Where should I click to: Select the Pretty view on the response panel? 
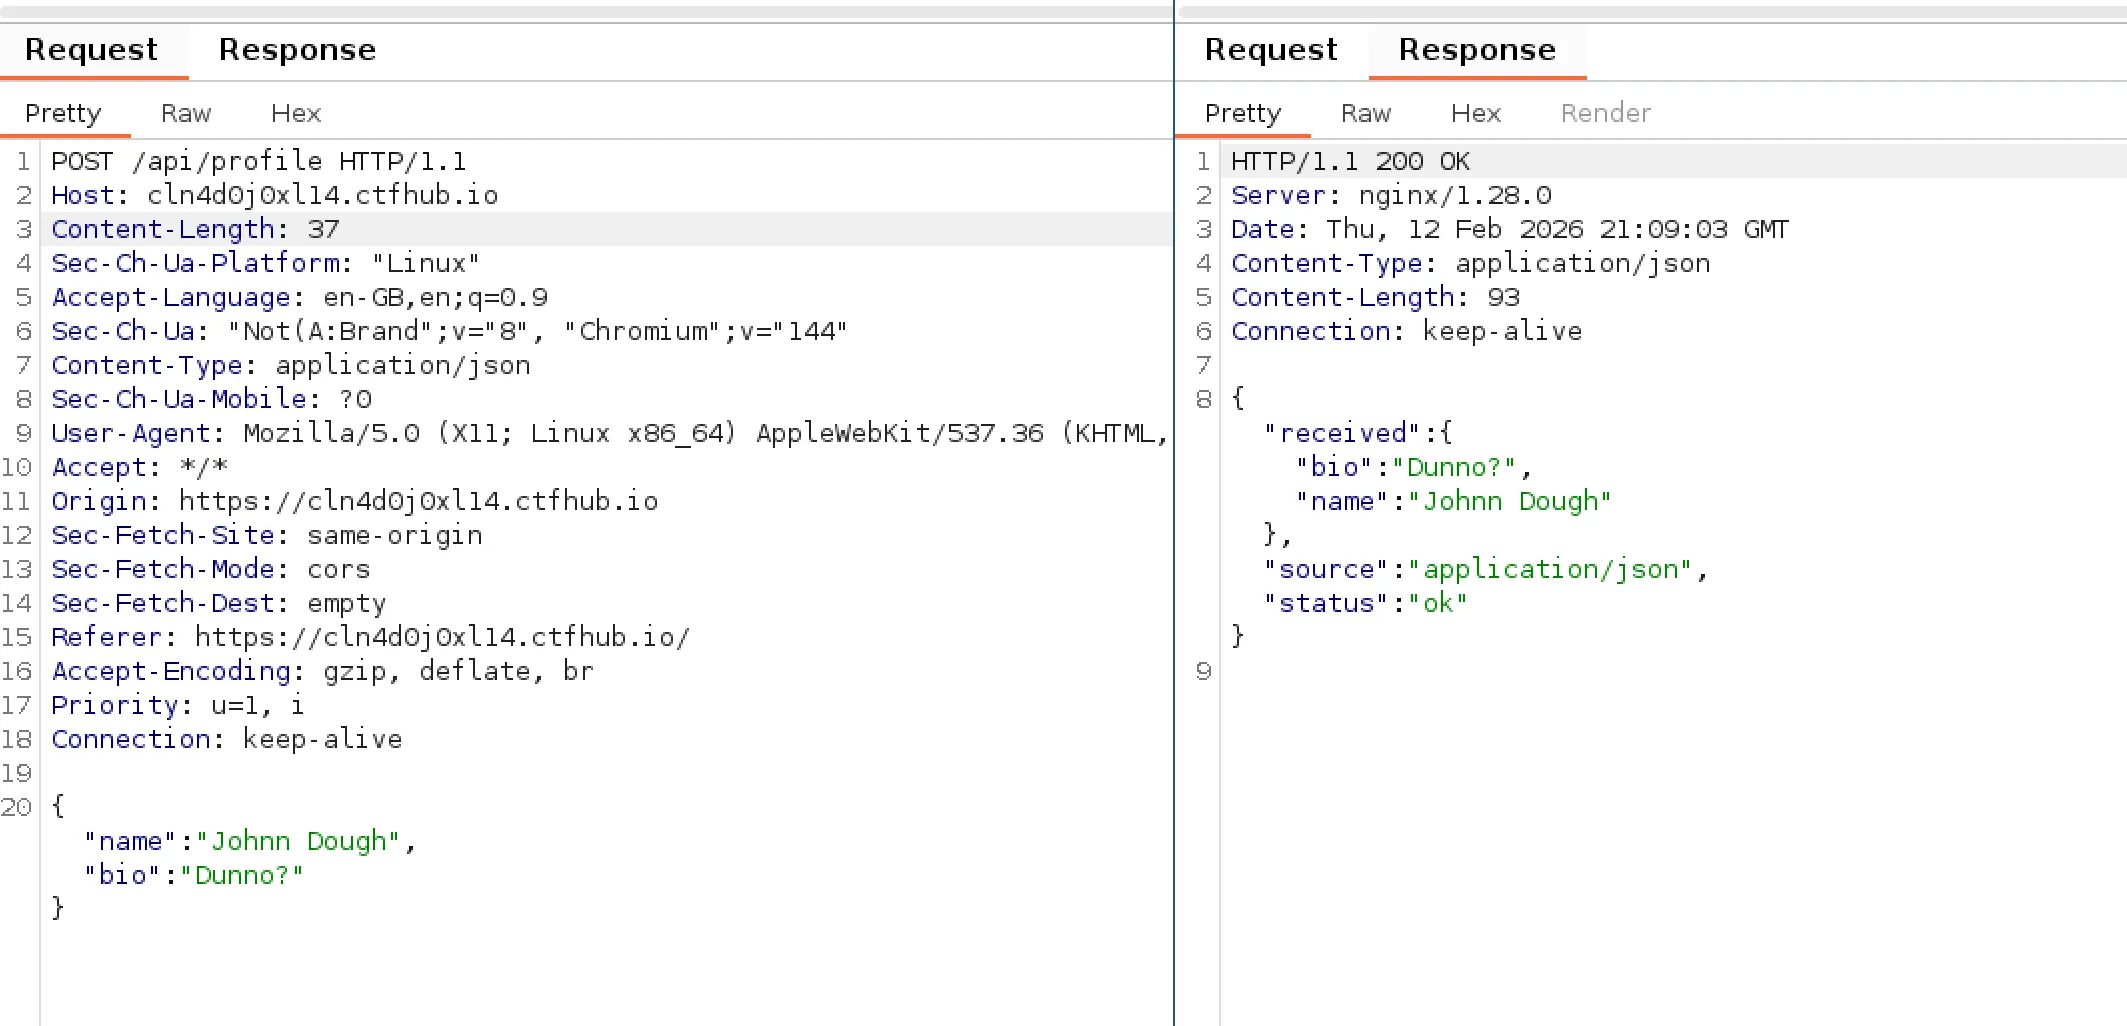tap(1242, 113)
